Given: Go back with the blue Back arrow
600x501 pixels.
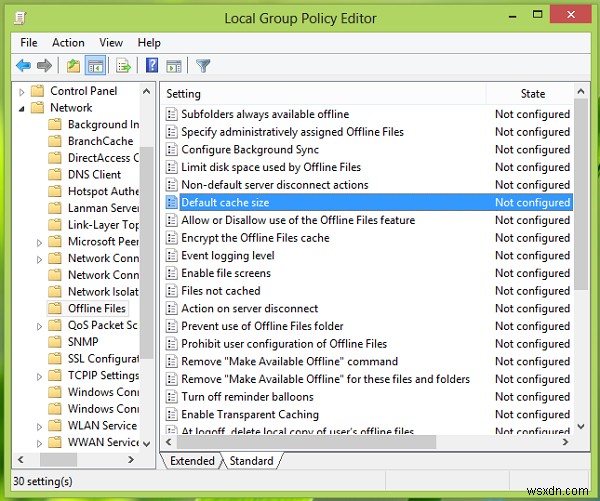Looking at the screenshot, I should (x=23, y=65).
